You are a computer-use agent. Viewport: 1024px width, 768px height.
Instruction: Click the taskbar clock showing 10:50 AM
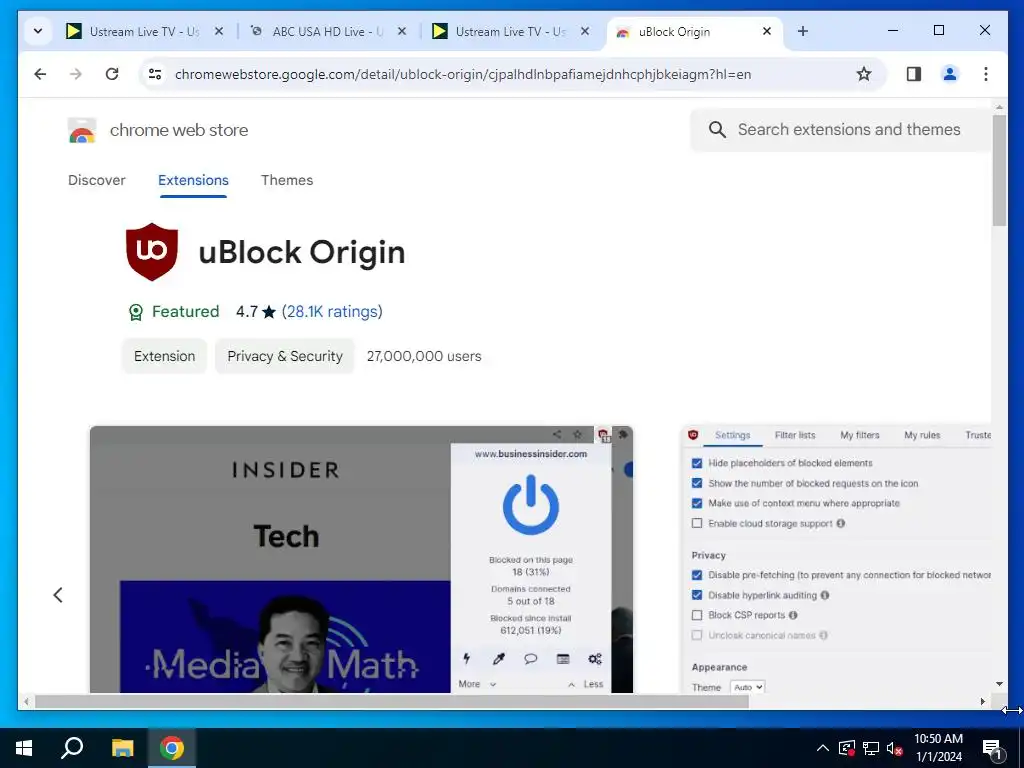pyautogui.click(x=938, y=748)
